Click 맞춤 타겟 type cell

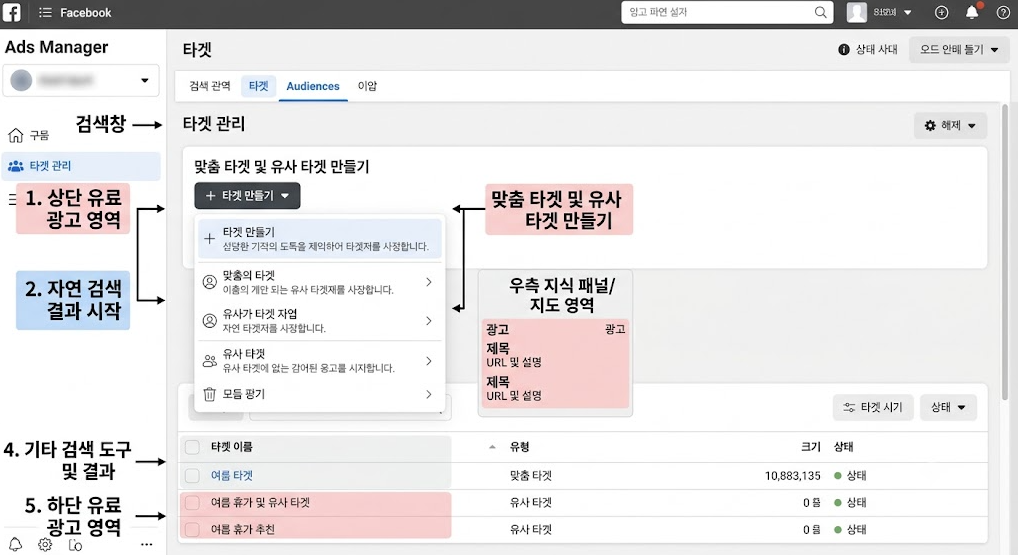(x=530, y=476)
